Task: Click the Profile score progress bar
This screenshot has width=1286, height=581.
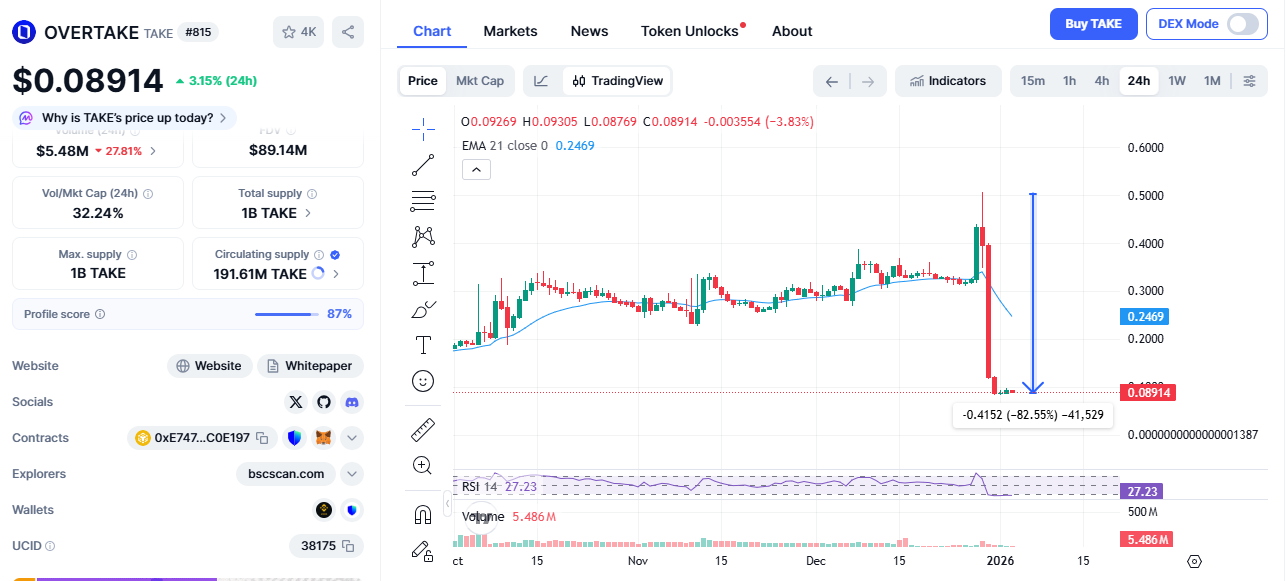Action: click(x=285, y=313)
